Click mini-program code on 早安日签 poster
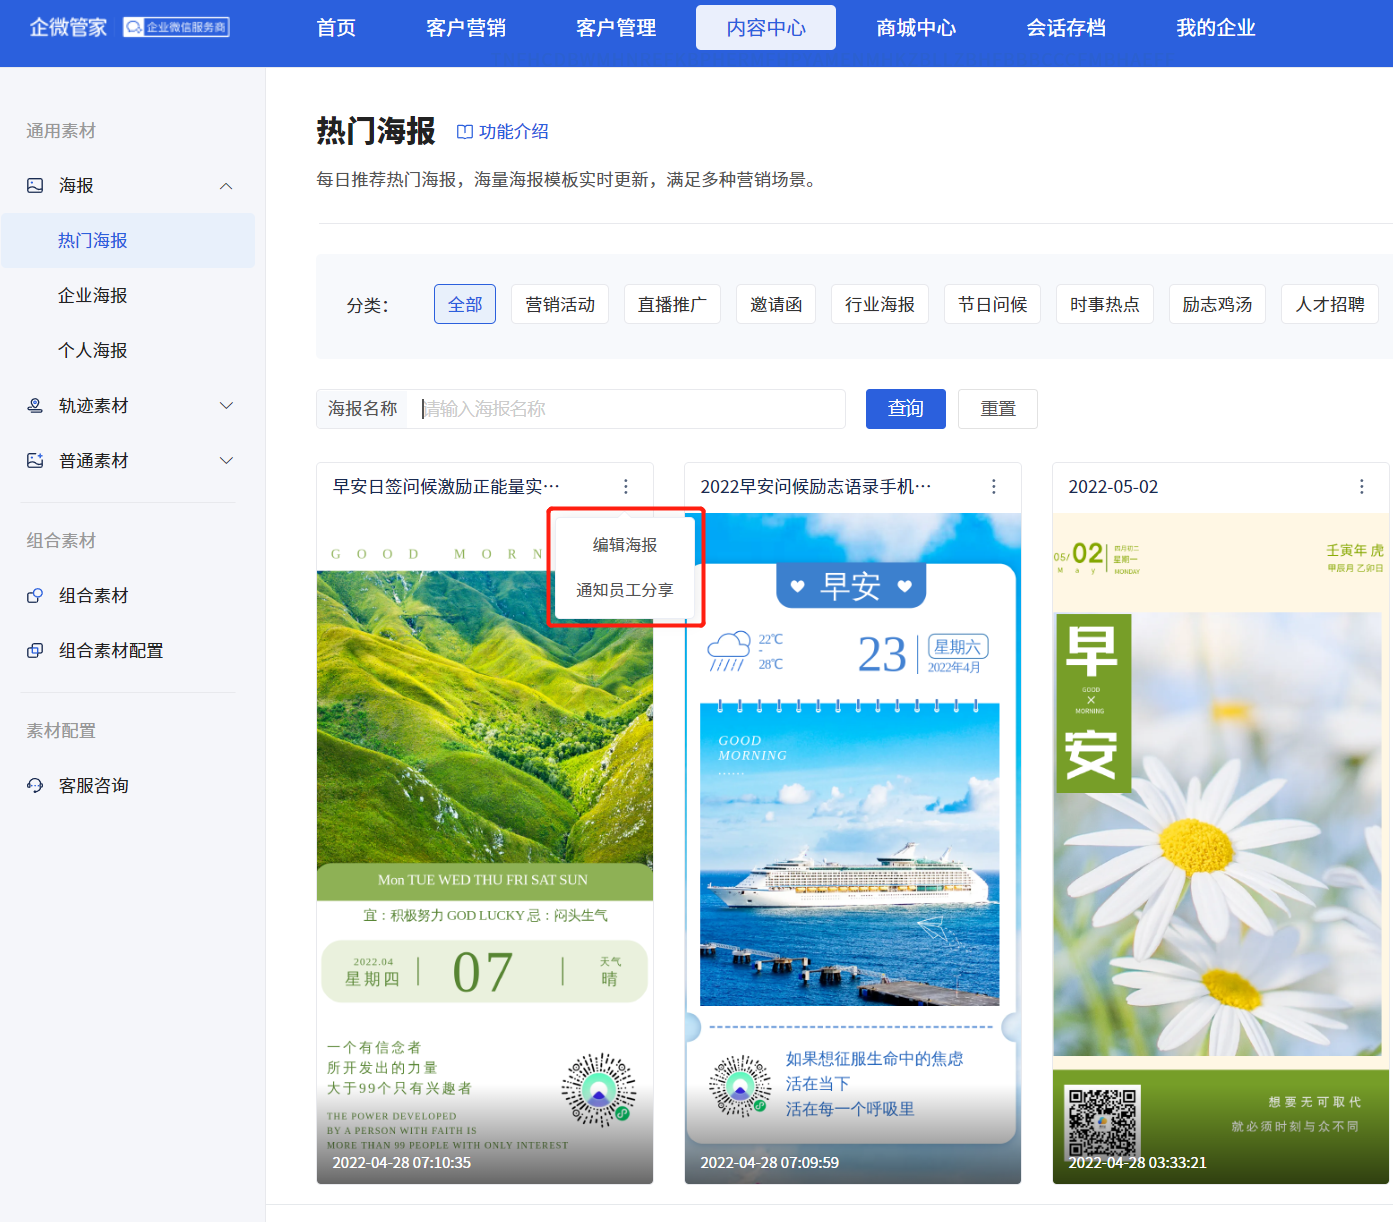This screenshot has height=1222, width=1393. pyautogui.click(x=599, y=1090)
